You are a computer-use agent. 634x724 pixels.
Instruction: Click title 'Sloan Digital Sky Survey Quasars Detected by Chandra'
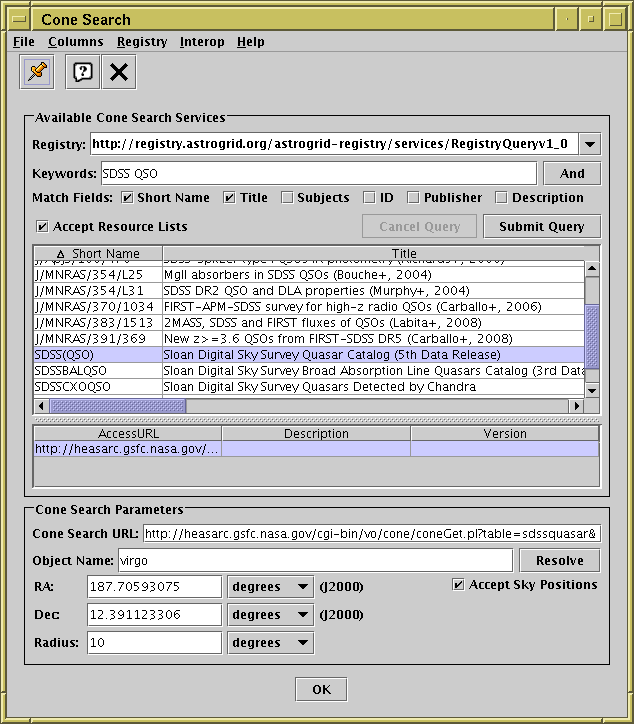pyautogui.click(x=320, y=387)
